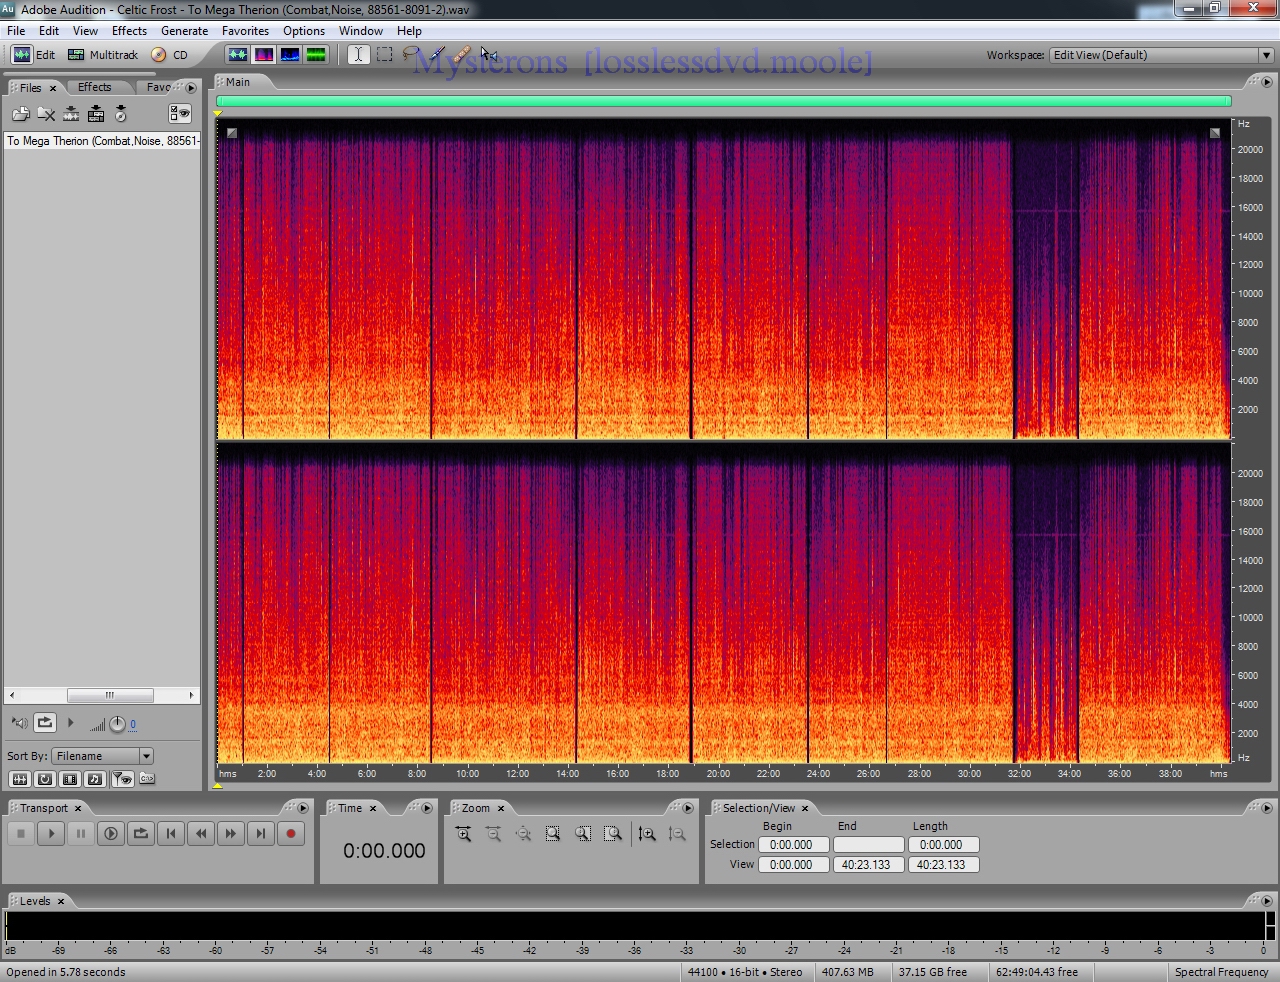This screenshot has height=982, width=1280.
Task: Open the Window menu
Action: (x=361, y=31)
